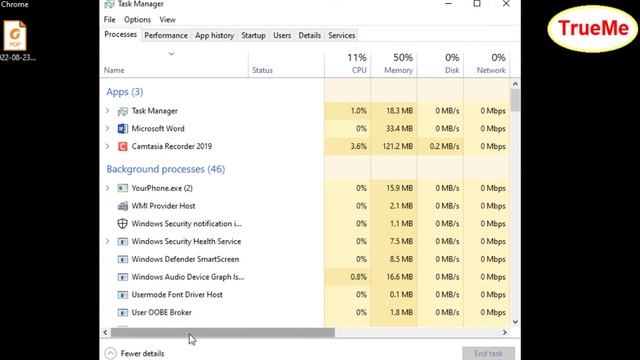Open the PDF file on the desktop
Screen dimensions: 640x360
coord(15,36)
